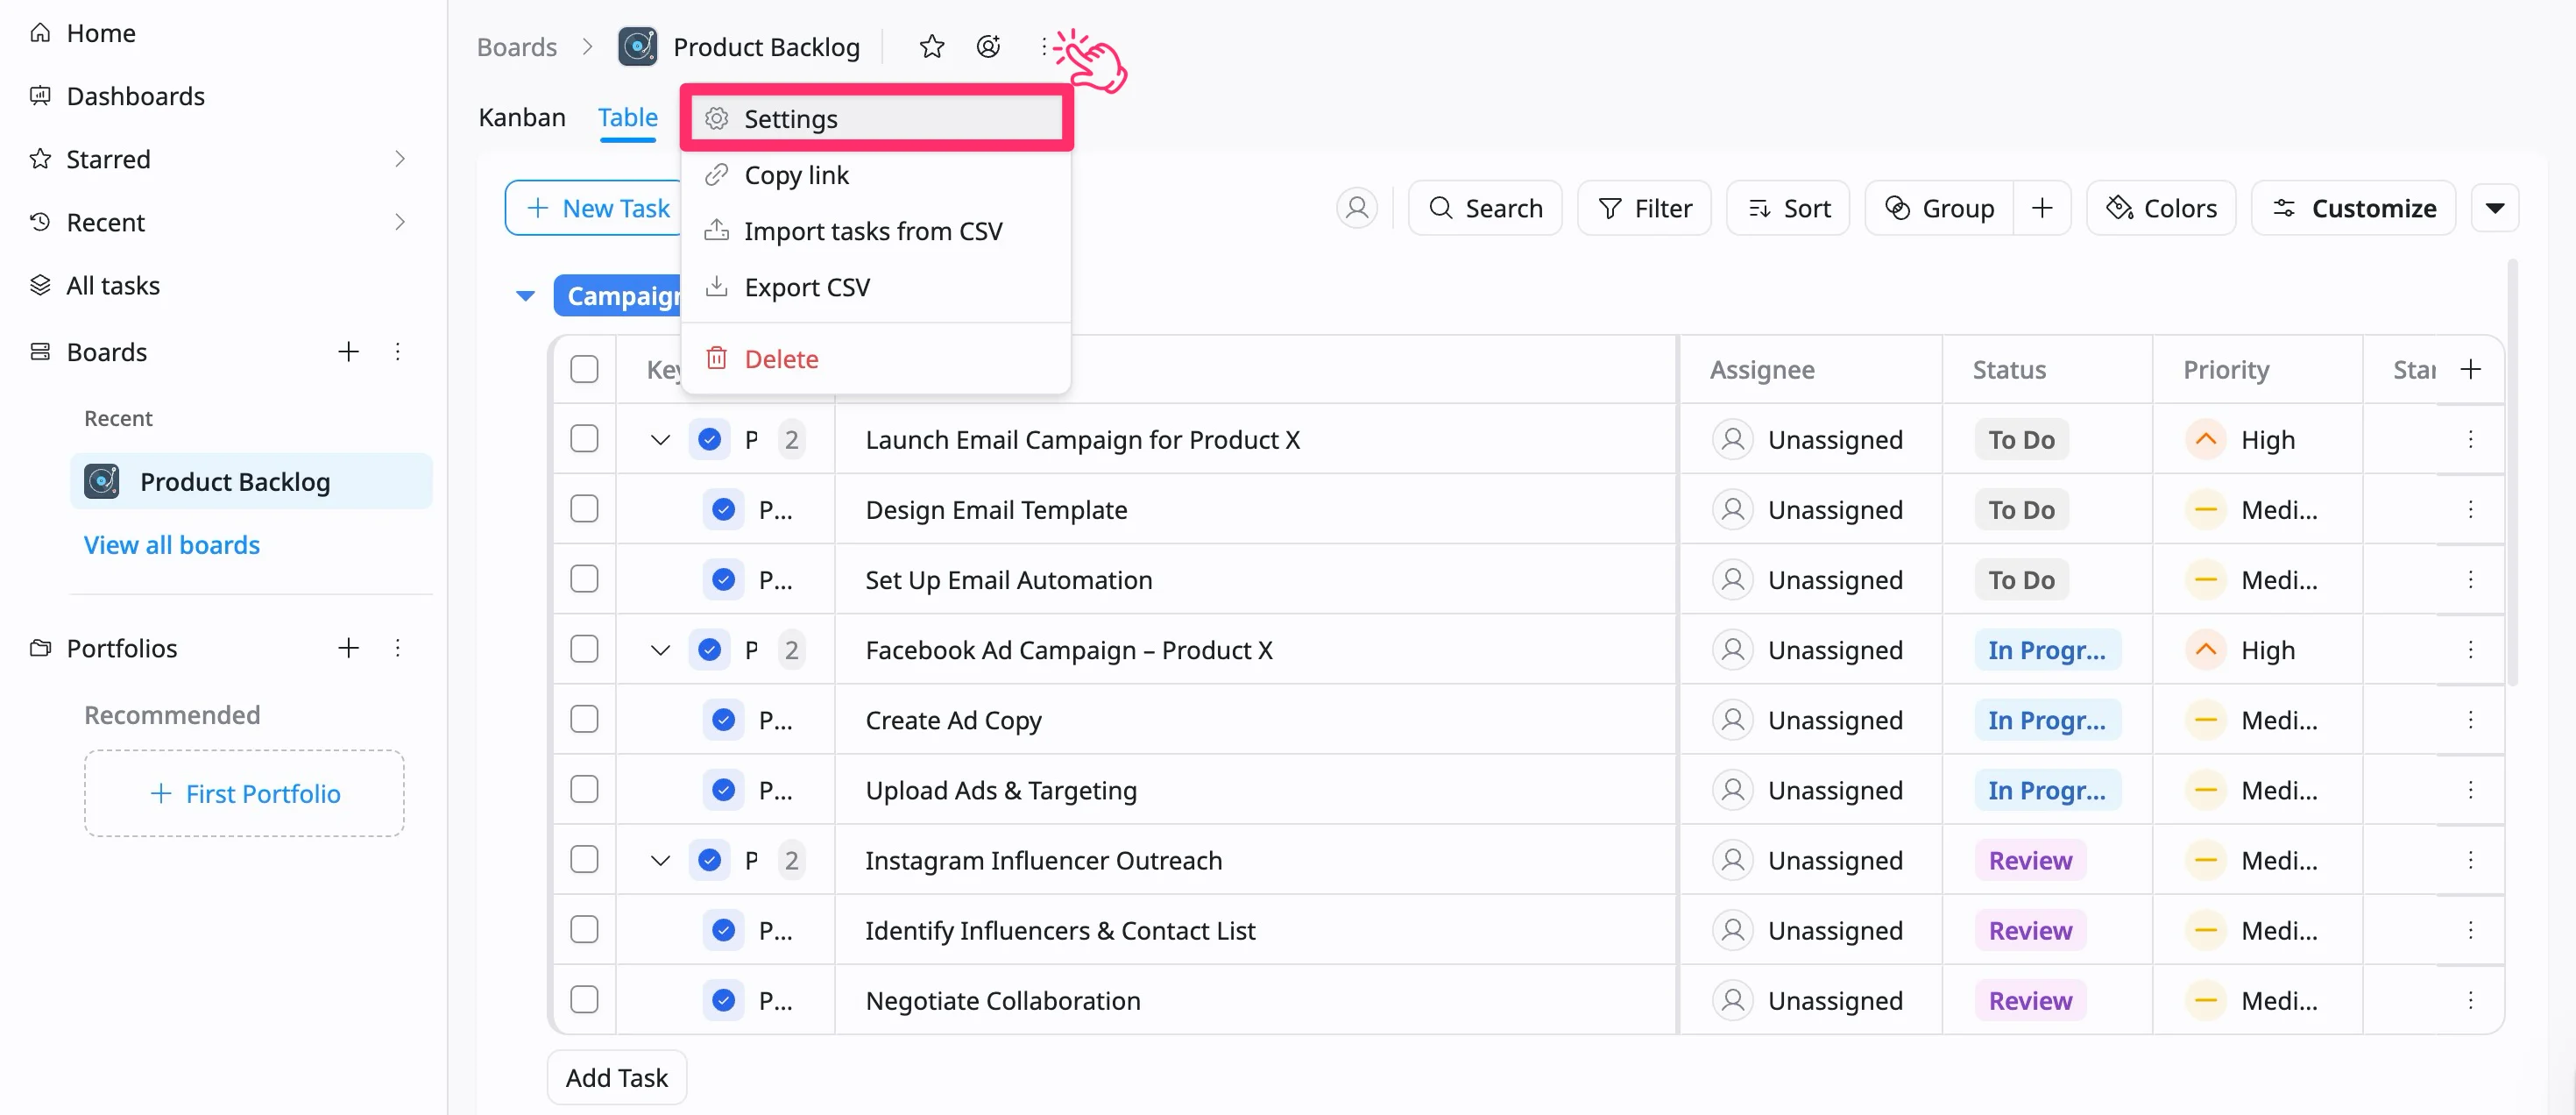Check the Design Email Template row checkbox
Image resolution: width=2576 pixels, height=1115 pixels.
click(x=584, y=510)
